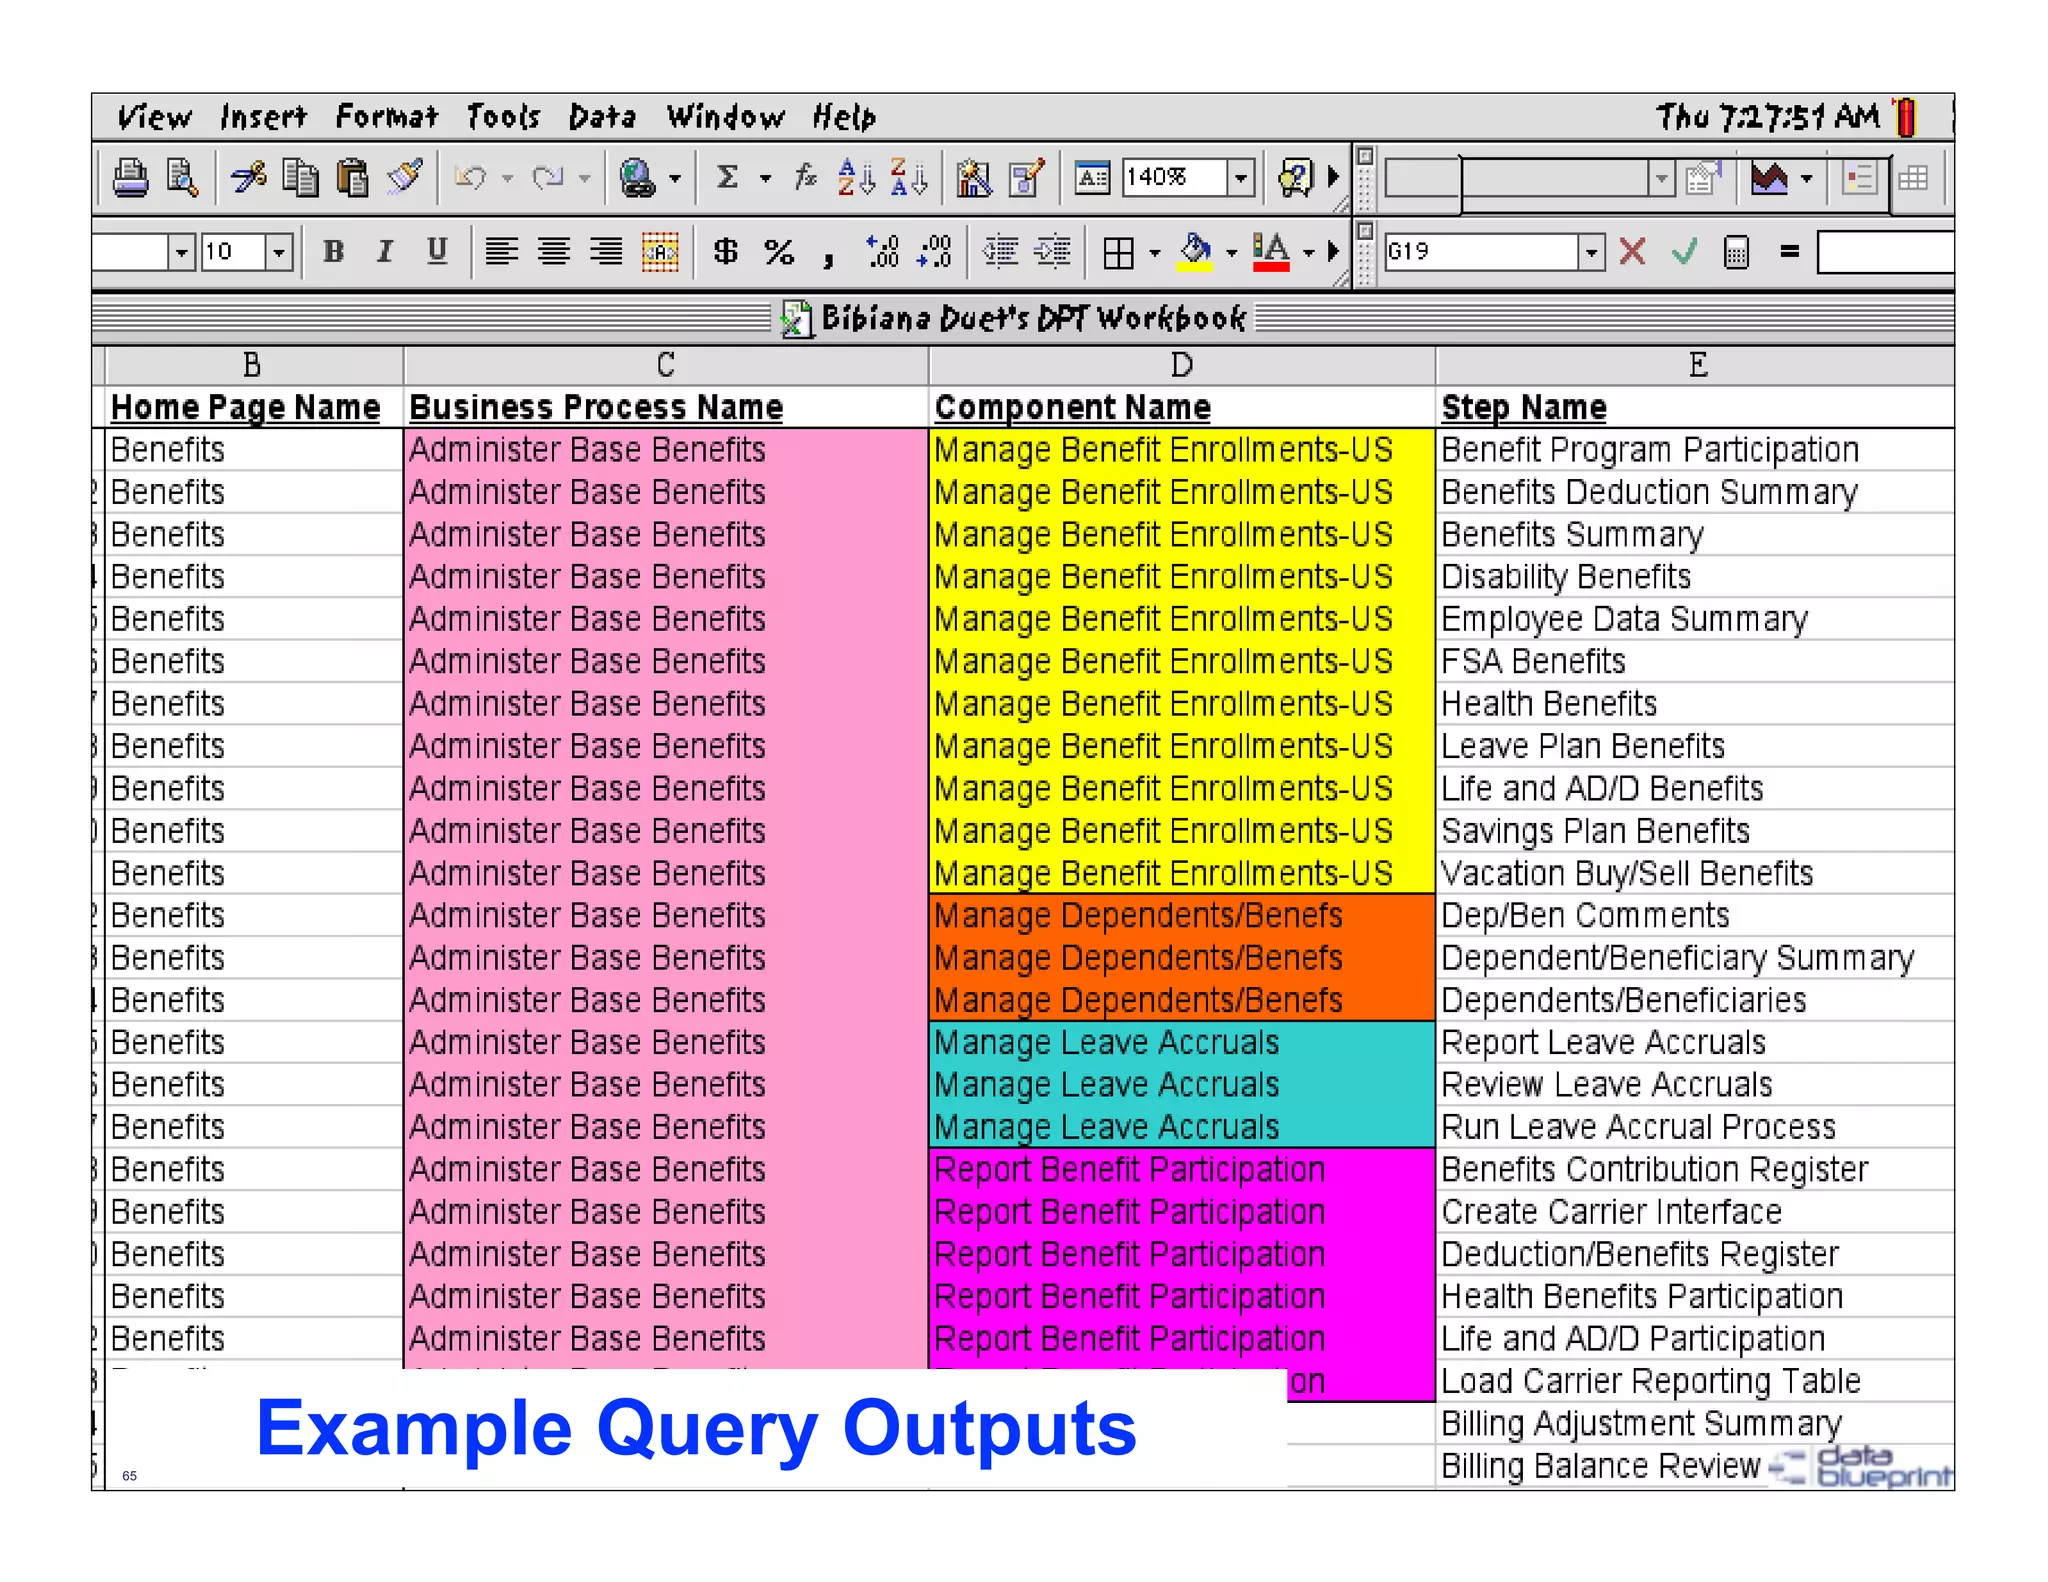Open the Help menu
The image size is (2048, 1582).
point(844,117)
